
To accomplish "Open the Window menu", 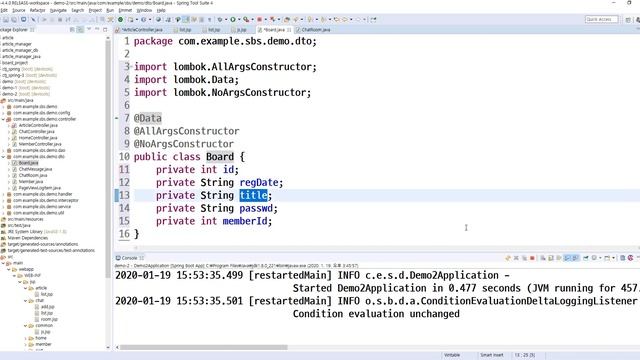I will click(144, 10).
